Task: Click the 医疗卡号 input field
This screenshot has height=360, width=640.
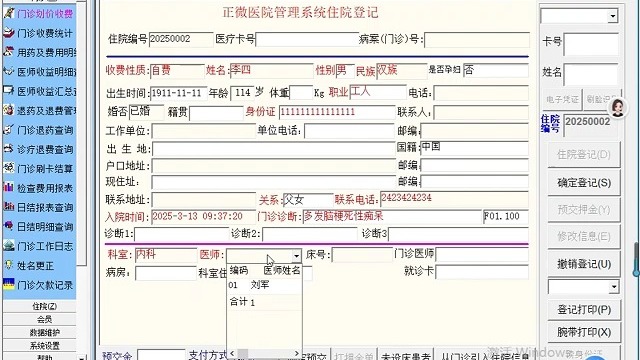Action: pos(307,40)
